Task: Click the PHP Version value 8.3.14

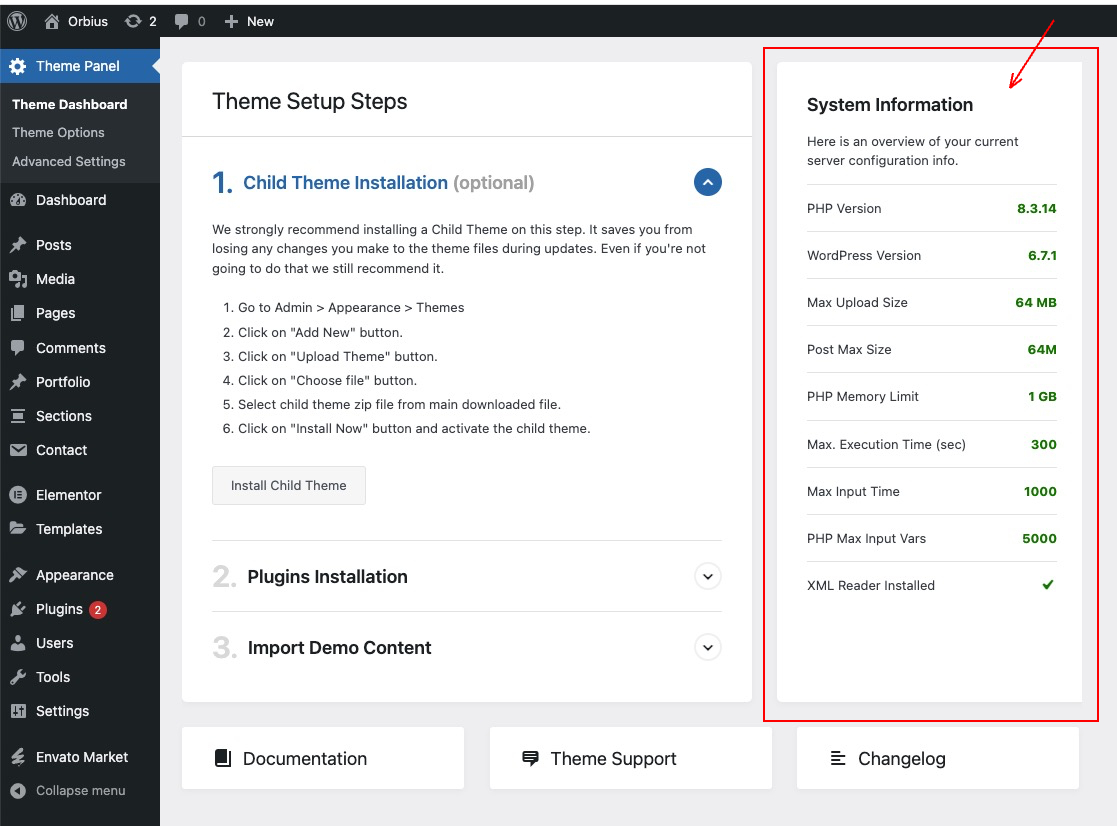Action: 1037,209
